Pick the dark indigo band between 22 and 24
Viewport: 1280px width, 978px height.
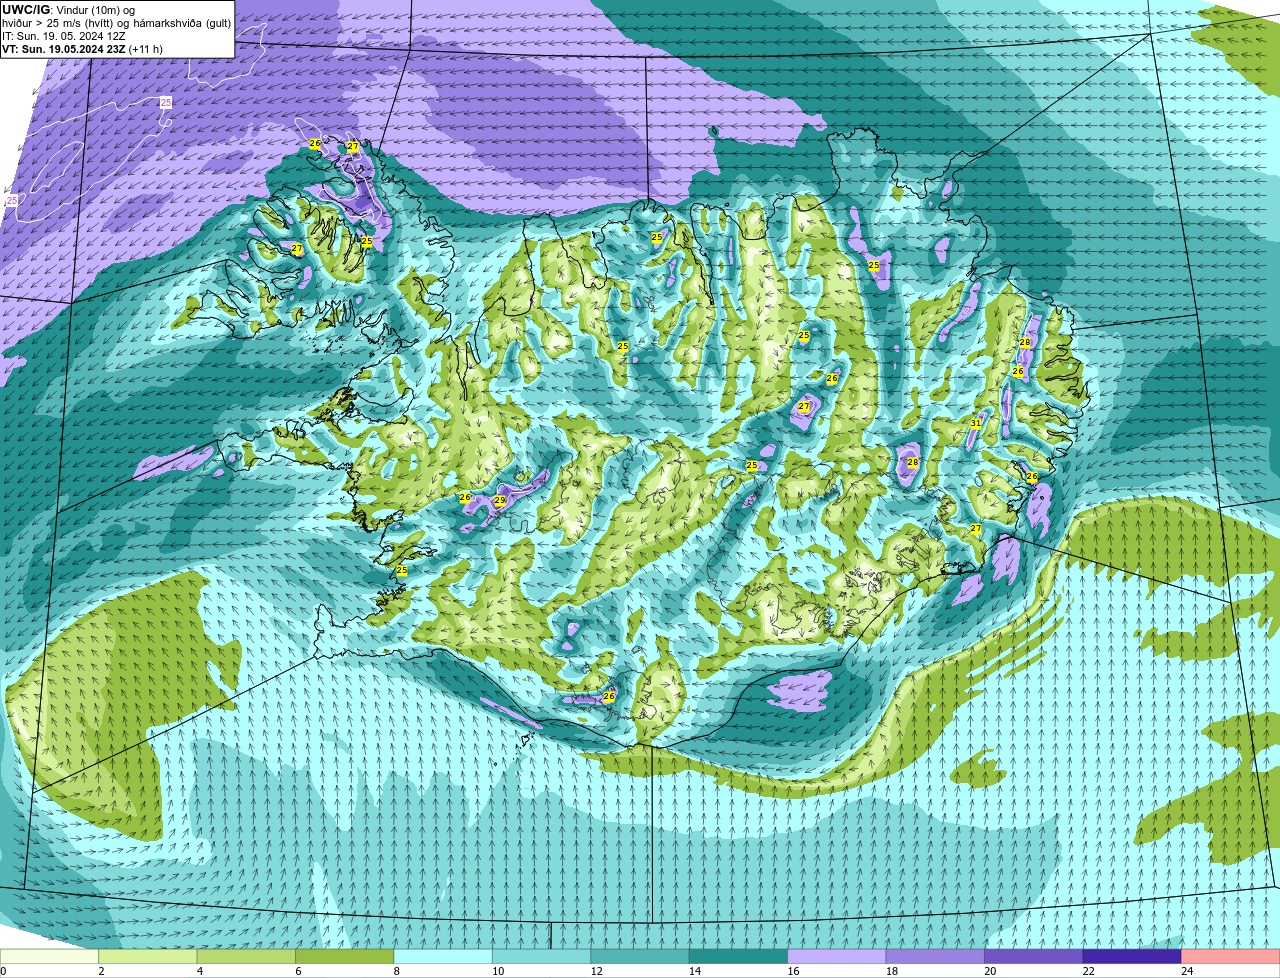[1133, 956]
